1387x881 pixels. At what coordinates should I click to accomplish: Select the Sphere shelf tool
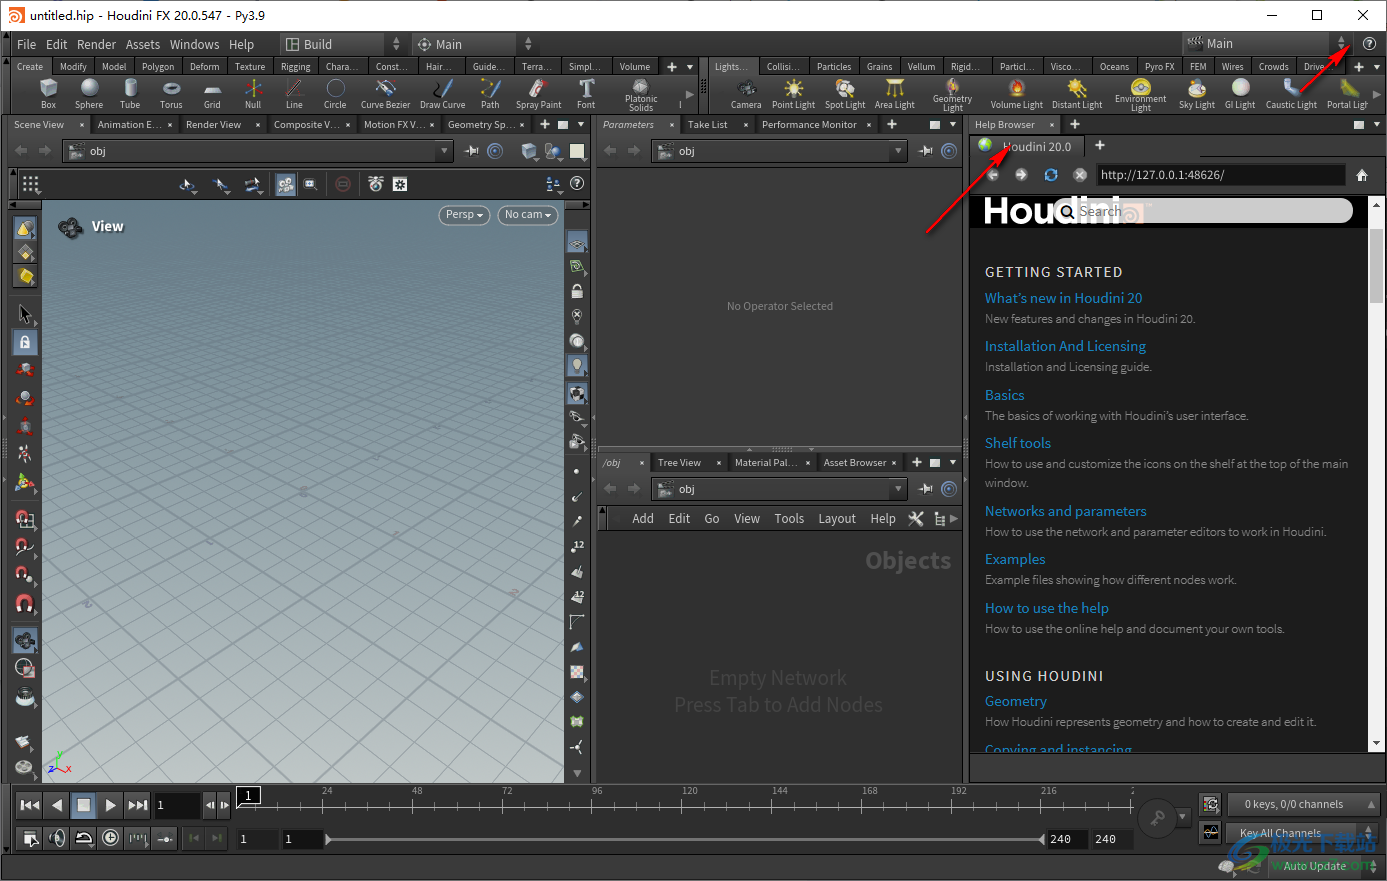coord(89,94)
